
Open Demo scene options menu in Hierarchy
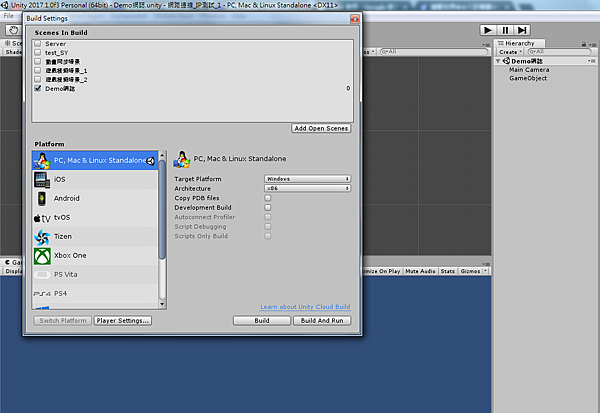tap(592, 61)
